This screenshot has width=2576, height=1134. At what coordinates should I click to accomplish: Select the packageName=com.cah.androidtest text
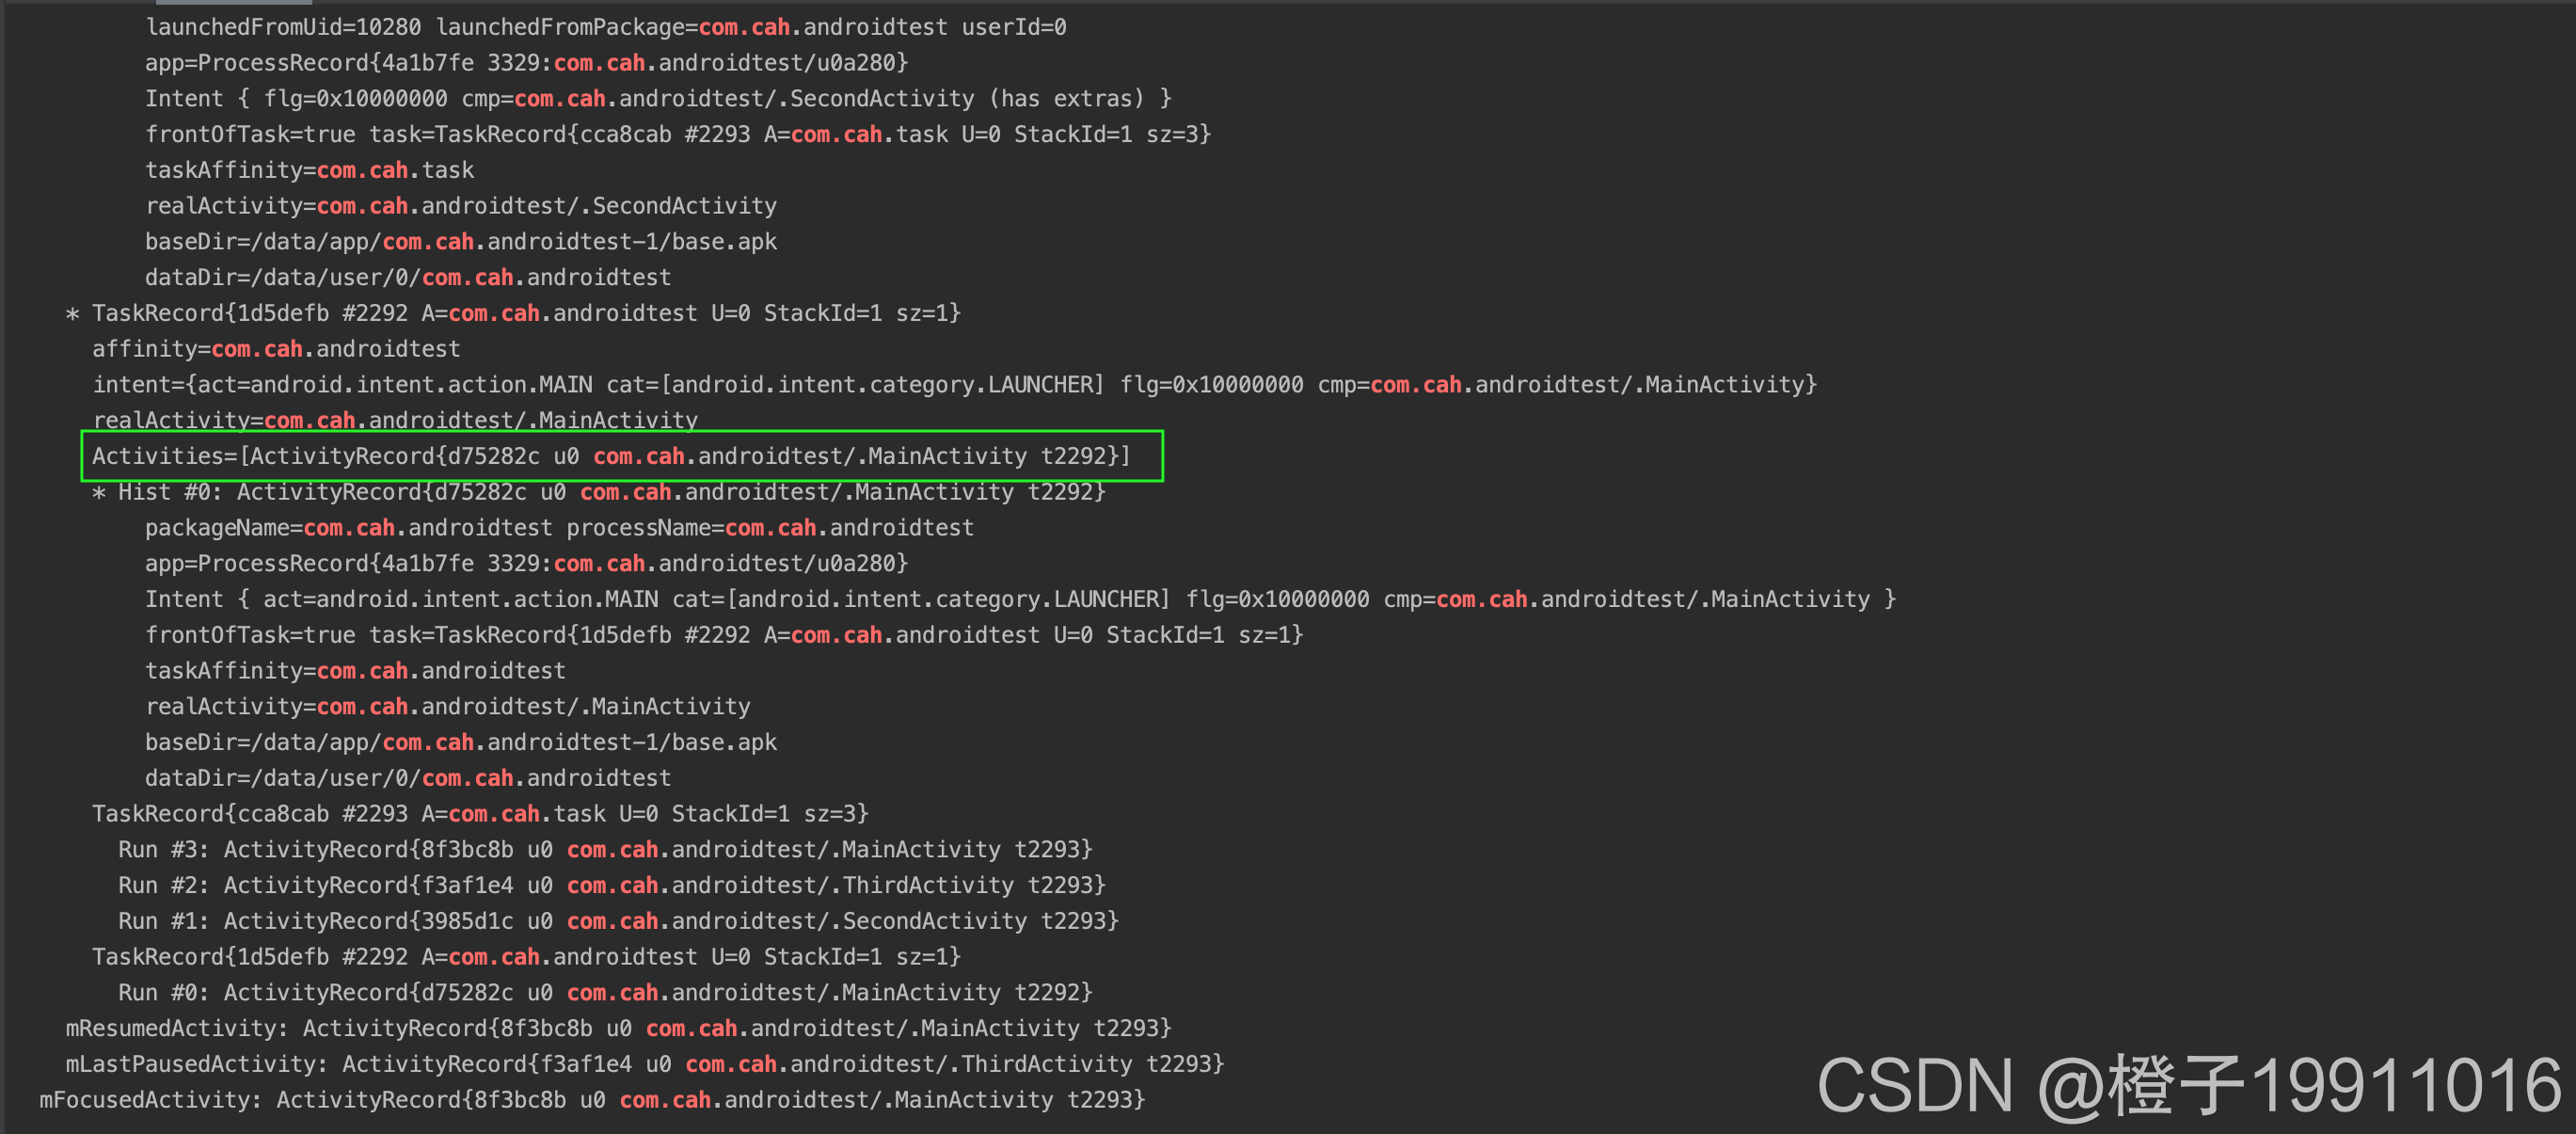(x=349, y=528)
